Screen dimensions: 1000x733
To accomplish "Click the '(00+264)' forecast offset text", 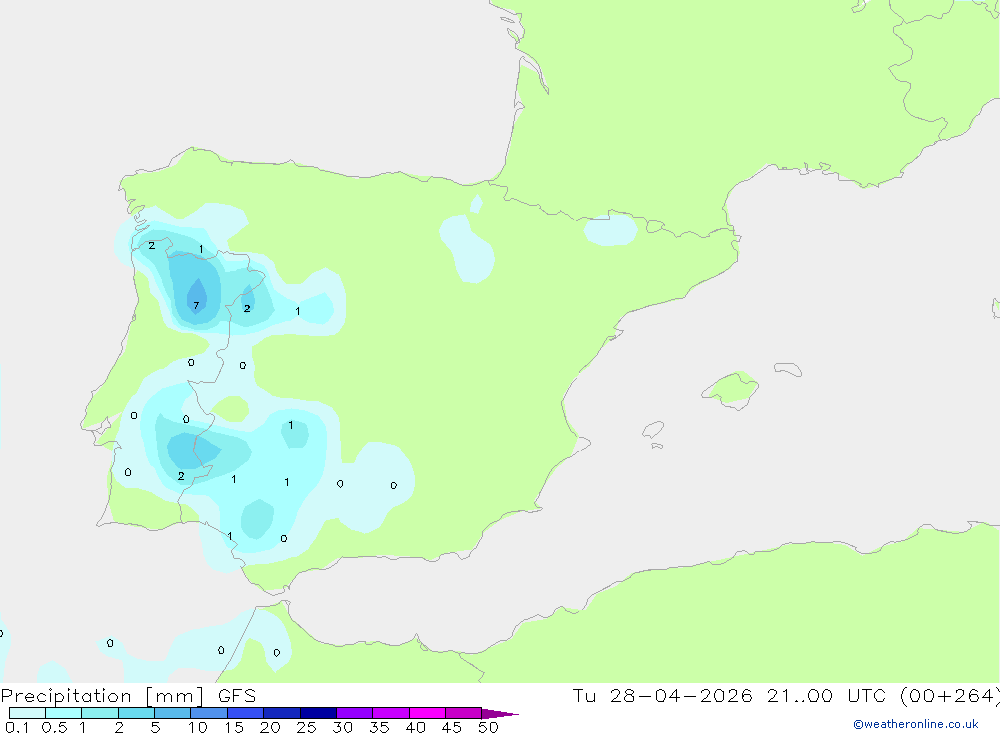I will coord(950,695).
